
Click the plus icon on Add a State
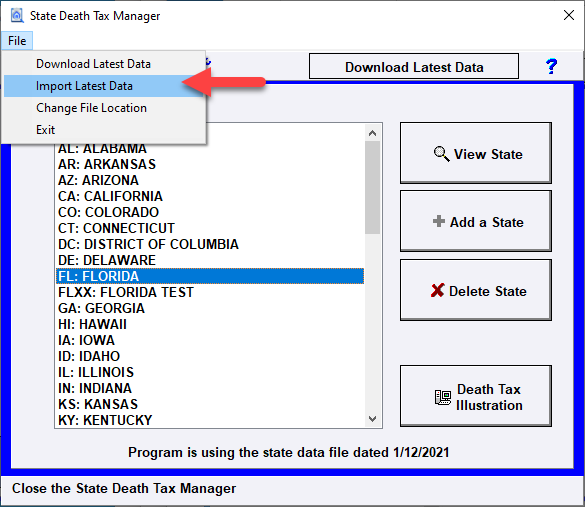pyautogui.click(x=439, y=221)
